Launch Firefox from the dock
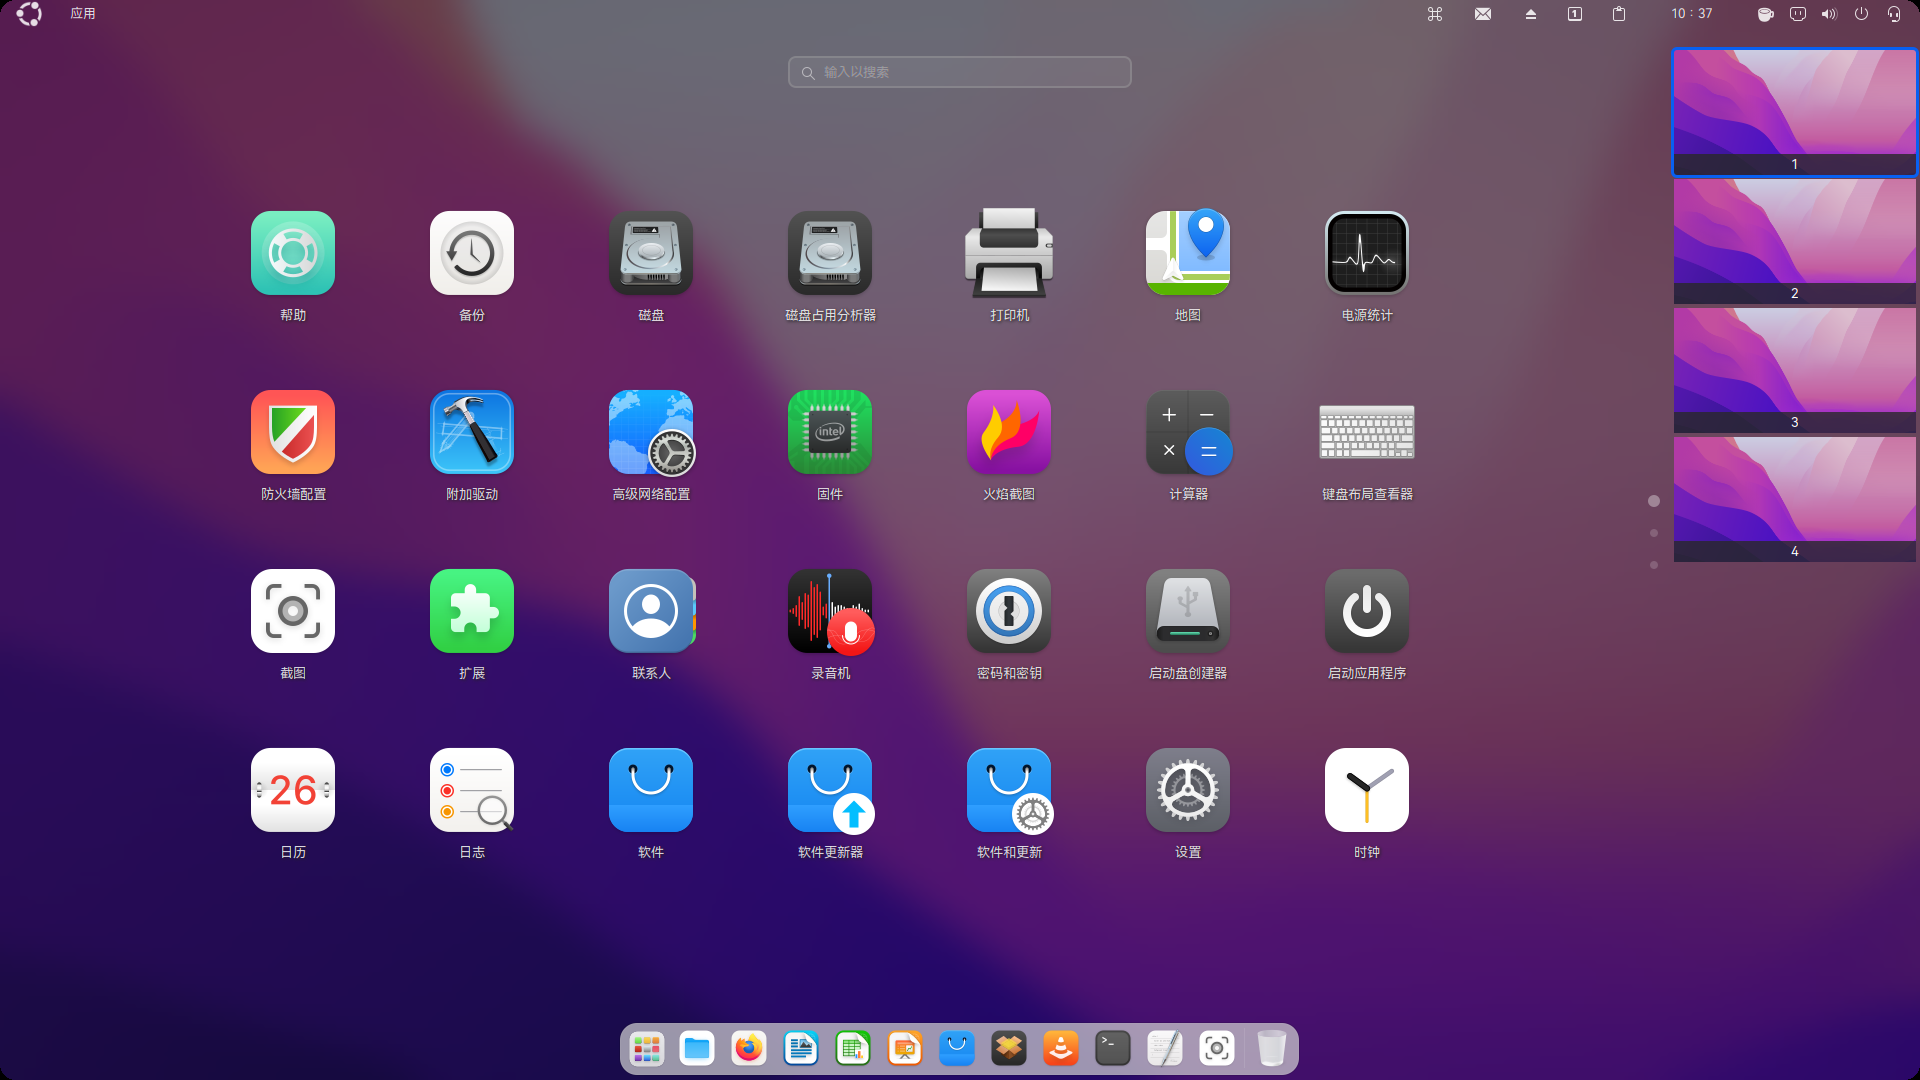 click(749, 1049)
